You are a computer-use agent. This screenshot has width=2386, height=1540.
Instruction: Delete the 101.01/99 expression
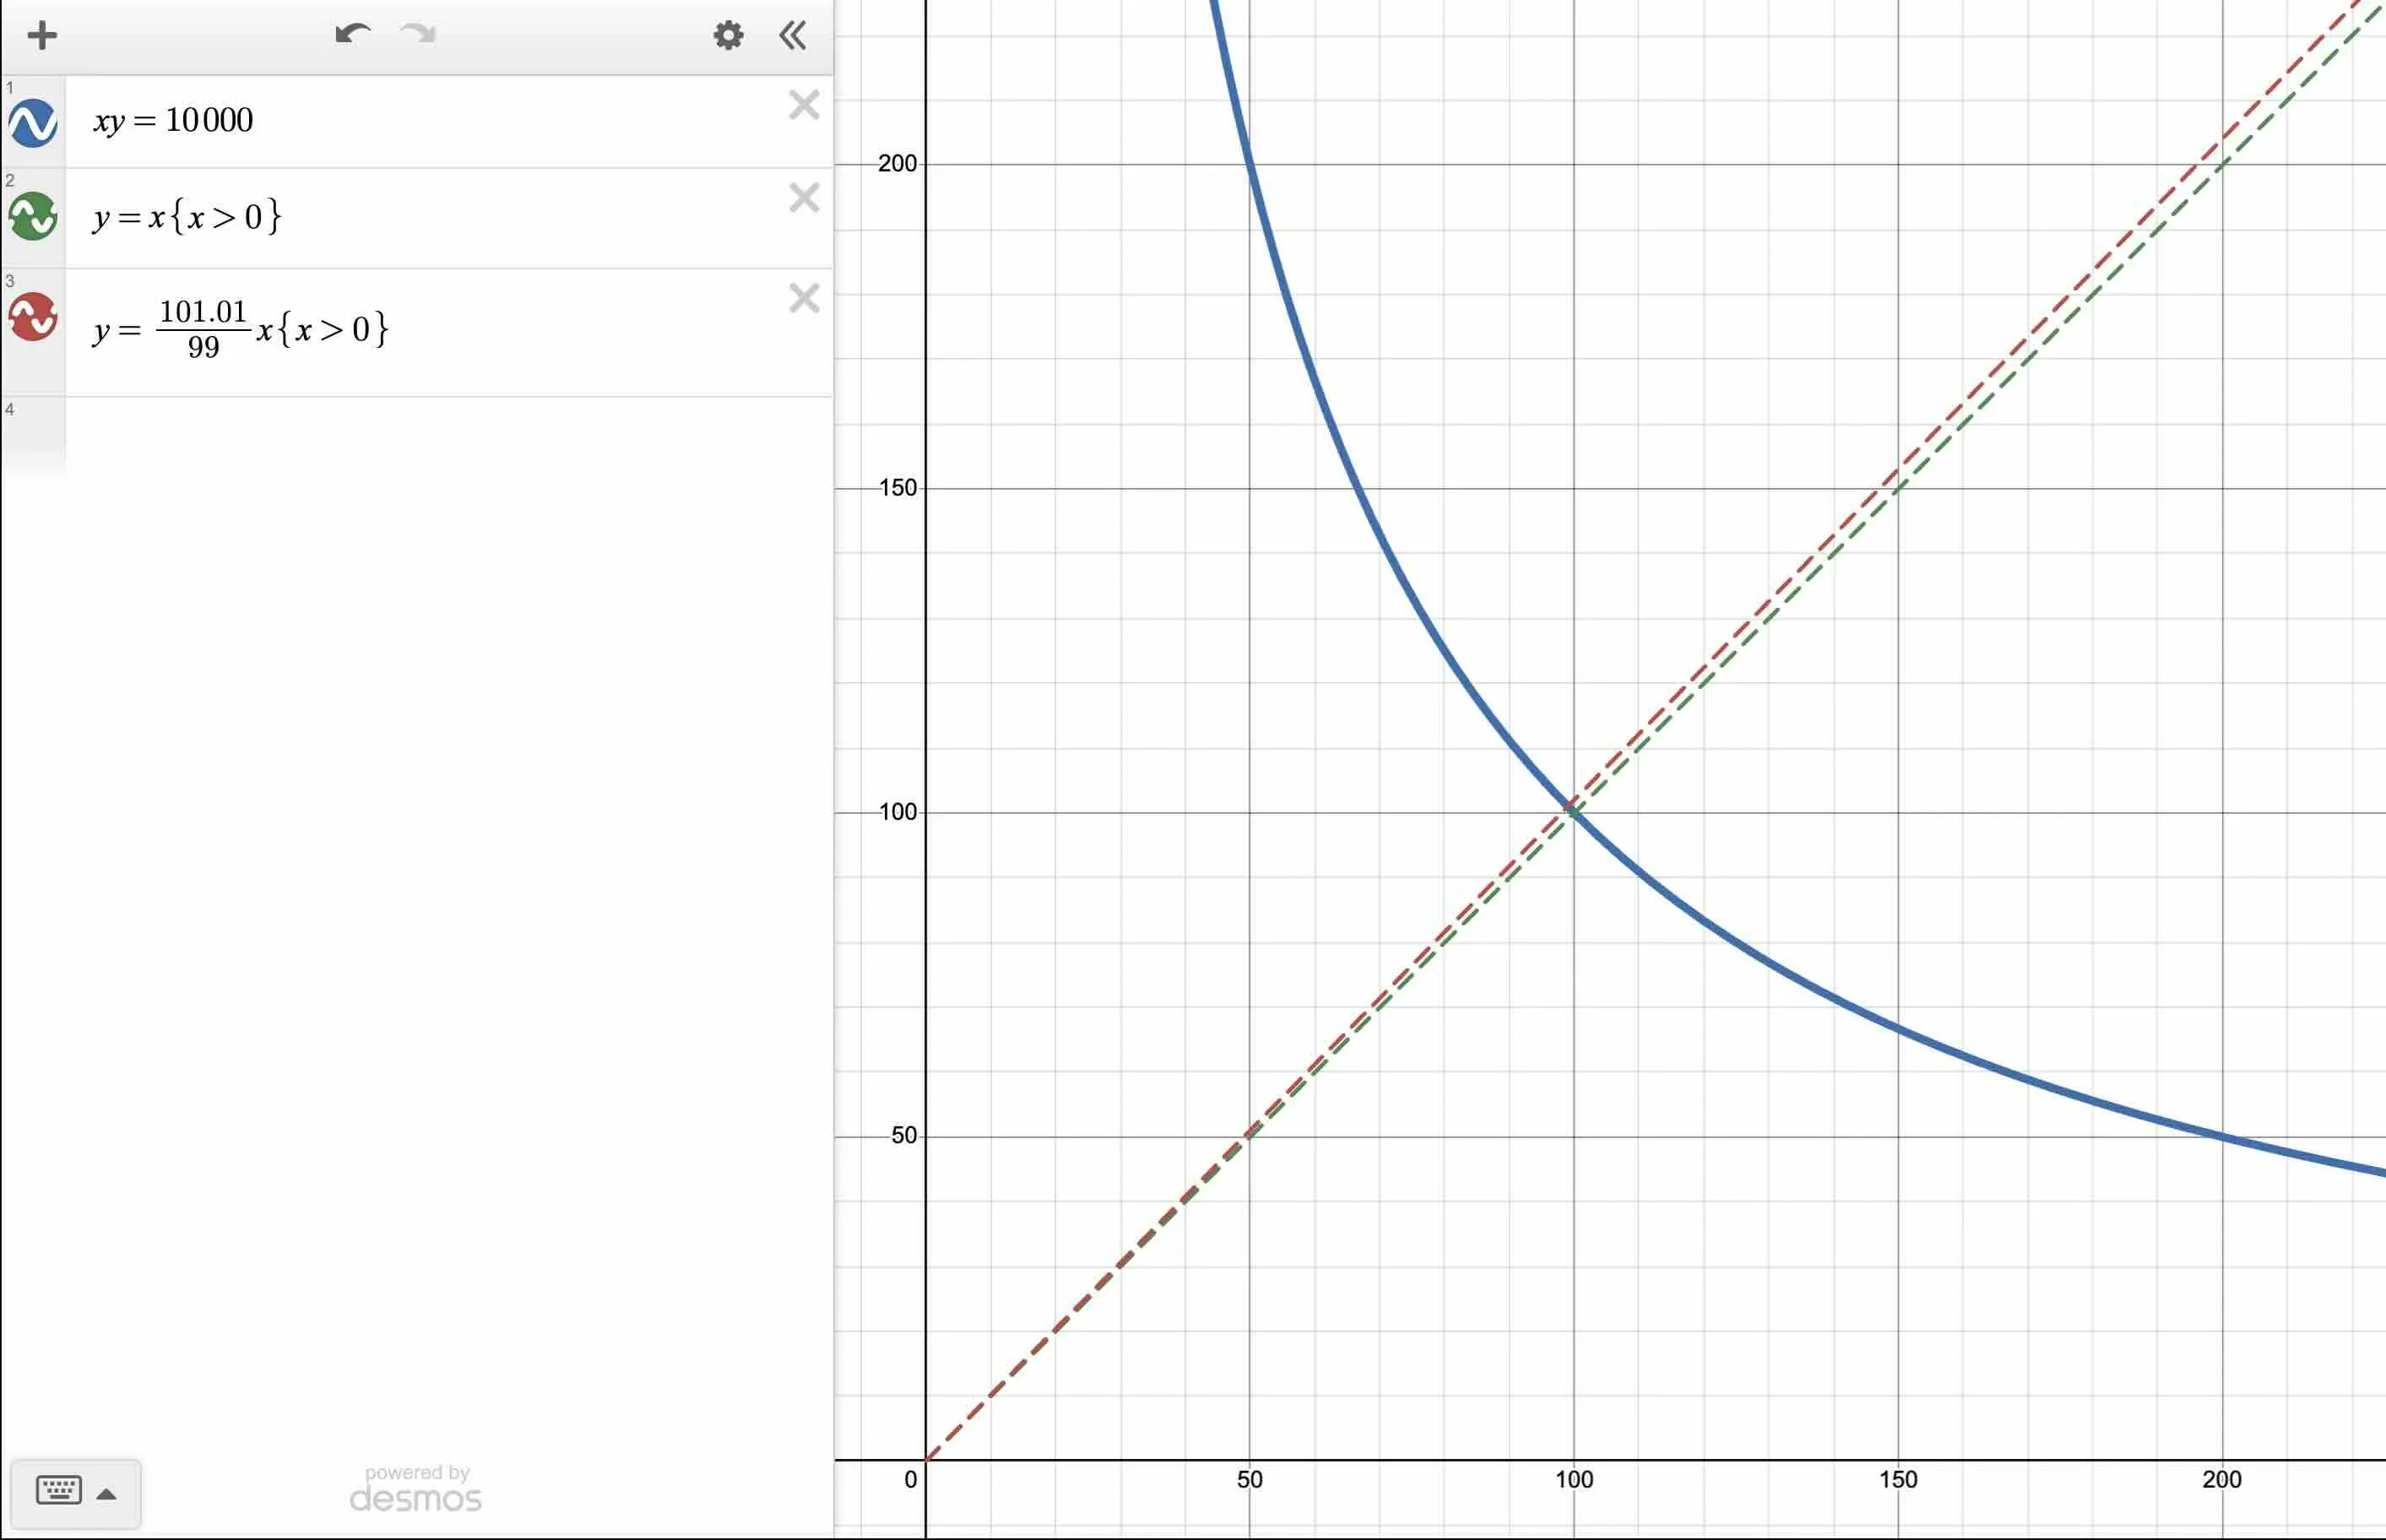click(x=803, y=298)
